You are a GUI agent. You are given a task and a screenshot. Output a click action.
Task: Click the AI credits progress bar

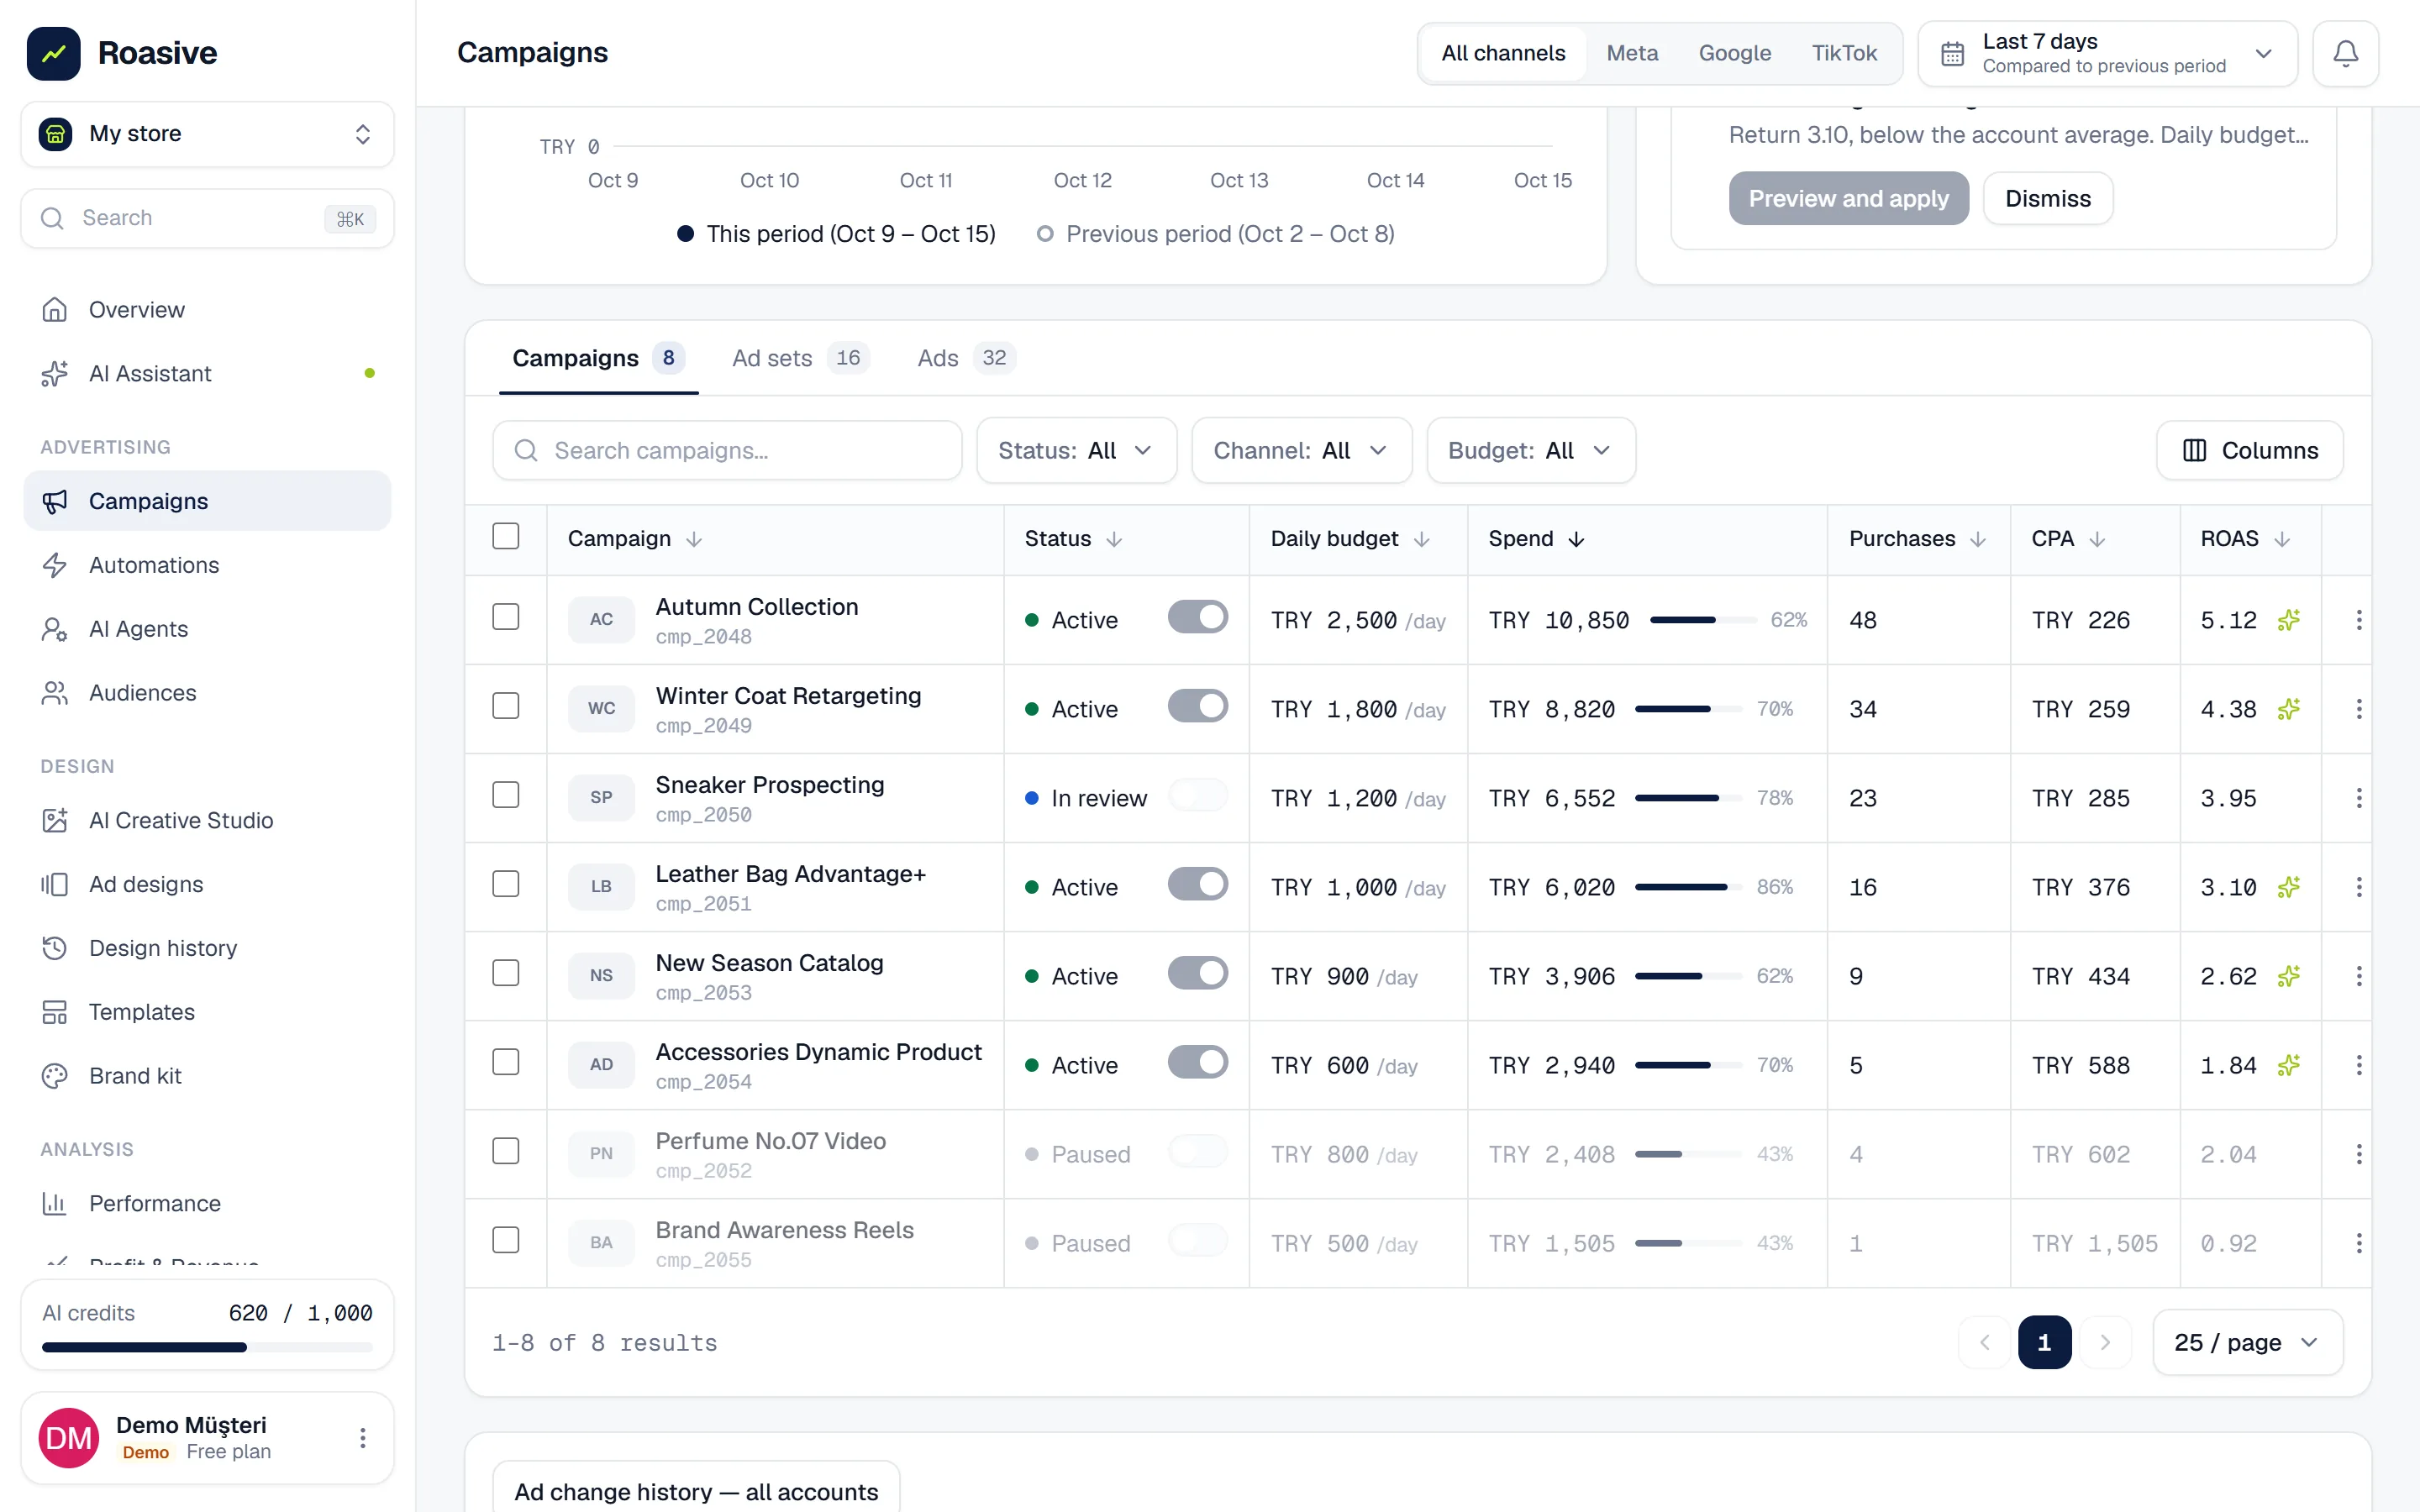(x=207, y=1348)
